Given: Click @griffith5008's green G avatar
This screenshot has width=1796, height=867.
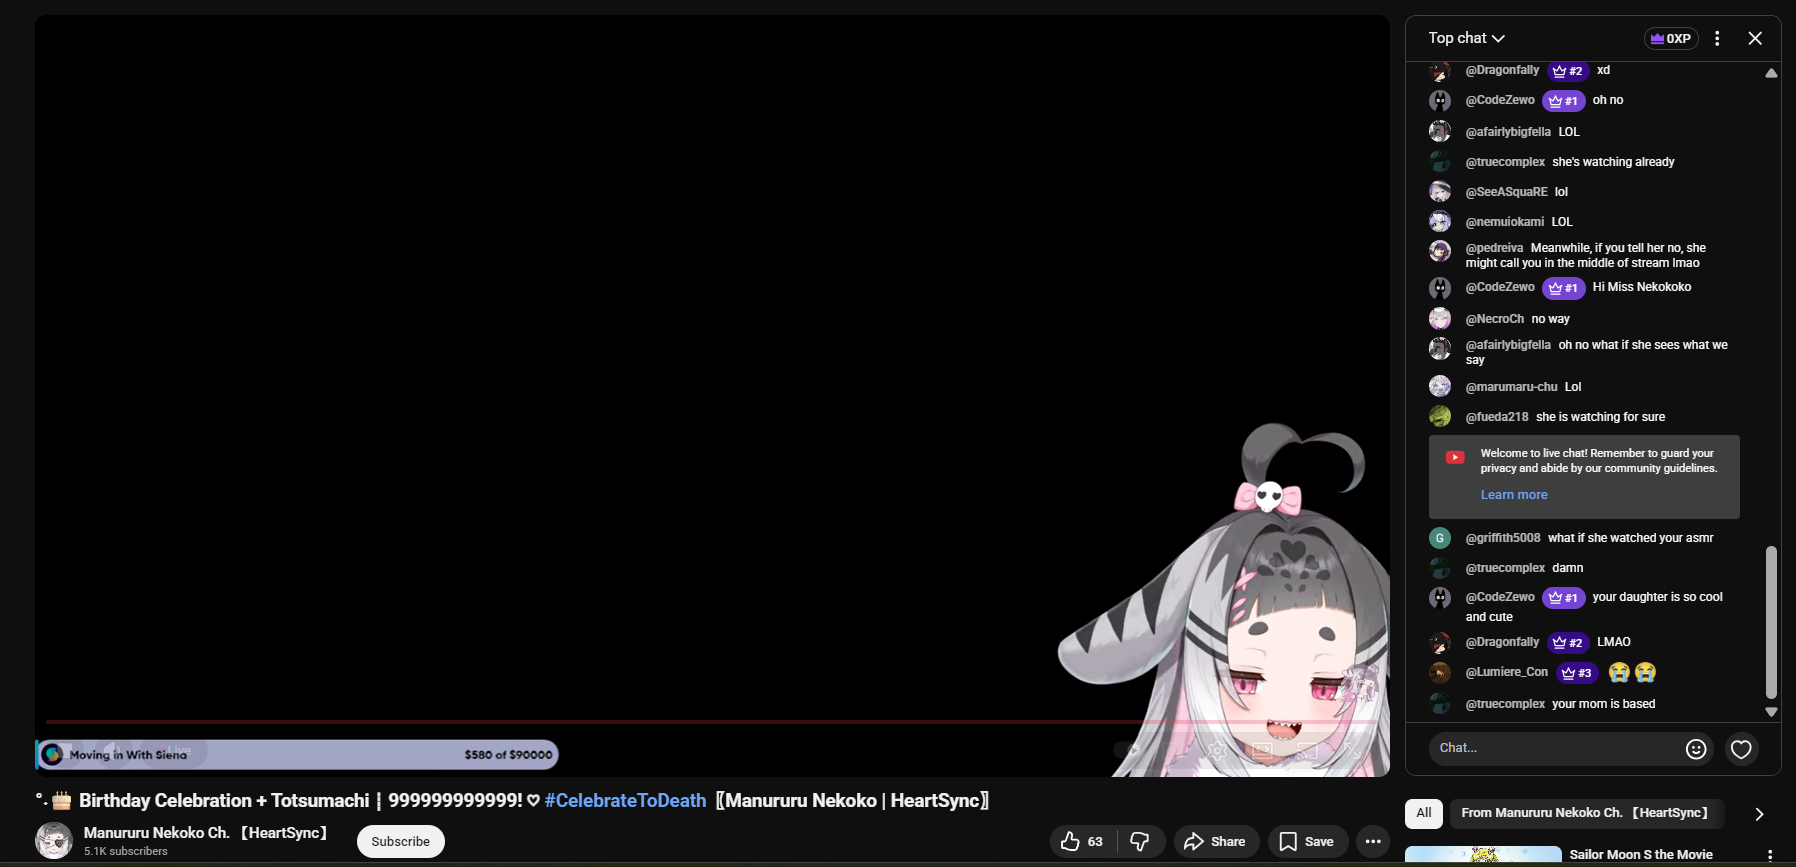Looking at the screenshot, I should pos(1440,538).
